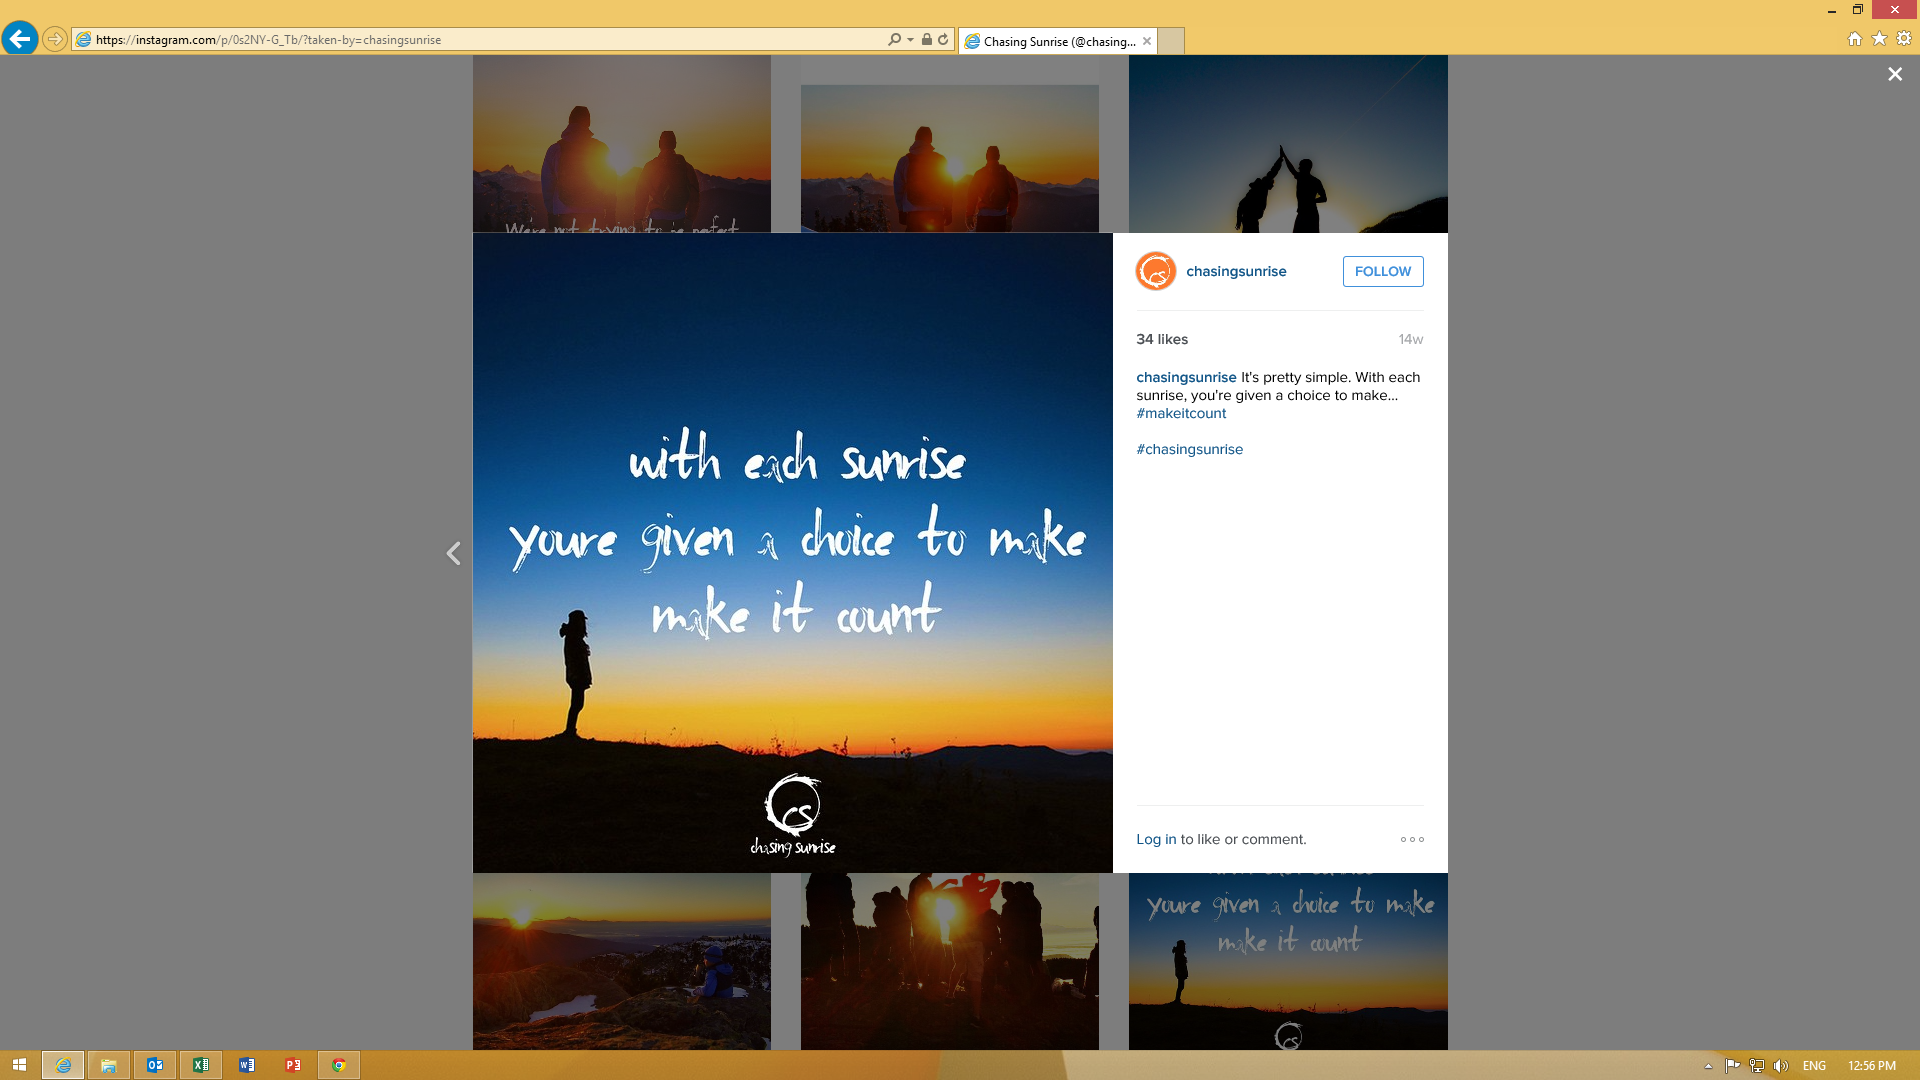Click the chasingsunrise profile avatar
Image resolution: width=1920 pixels, height=1080 pixels.
(x=1155, y=271)
